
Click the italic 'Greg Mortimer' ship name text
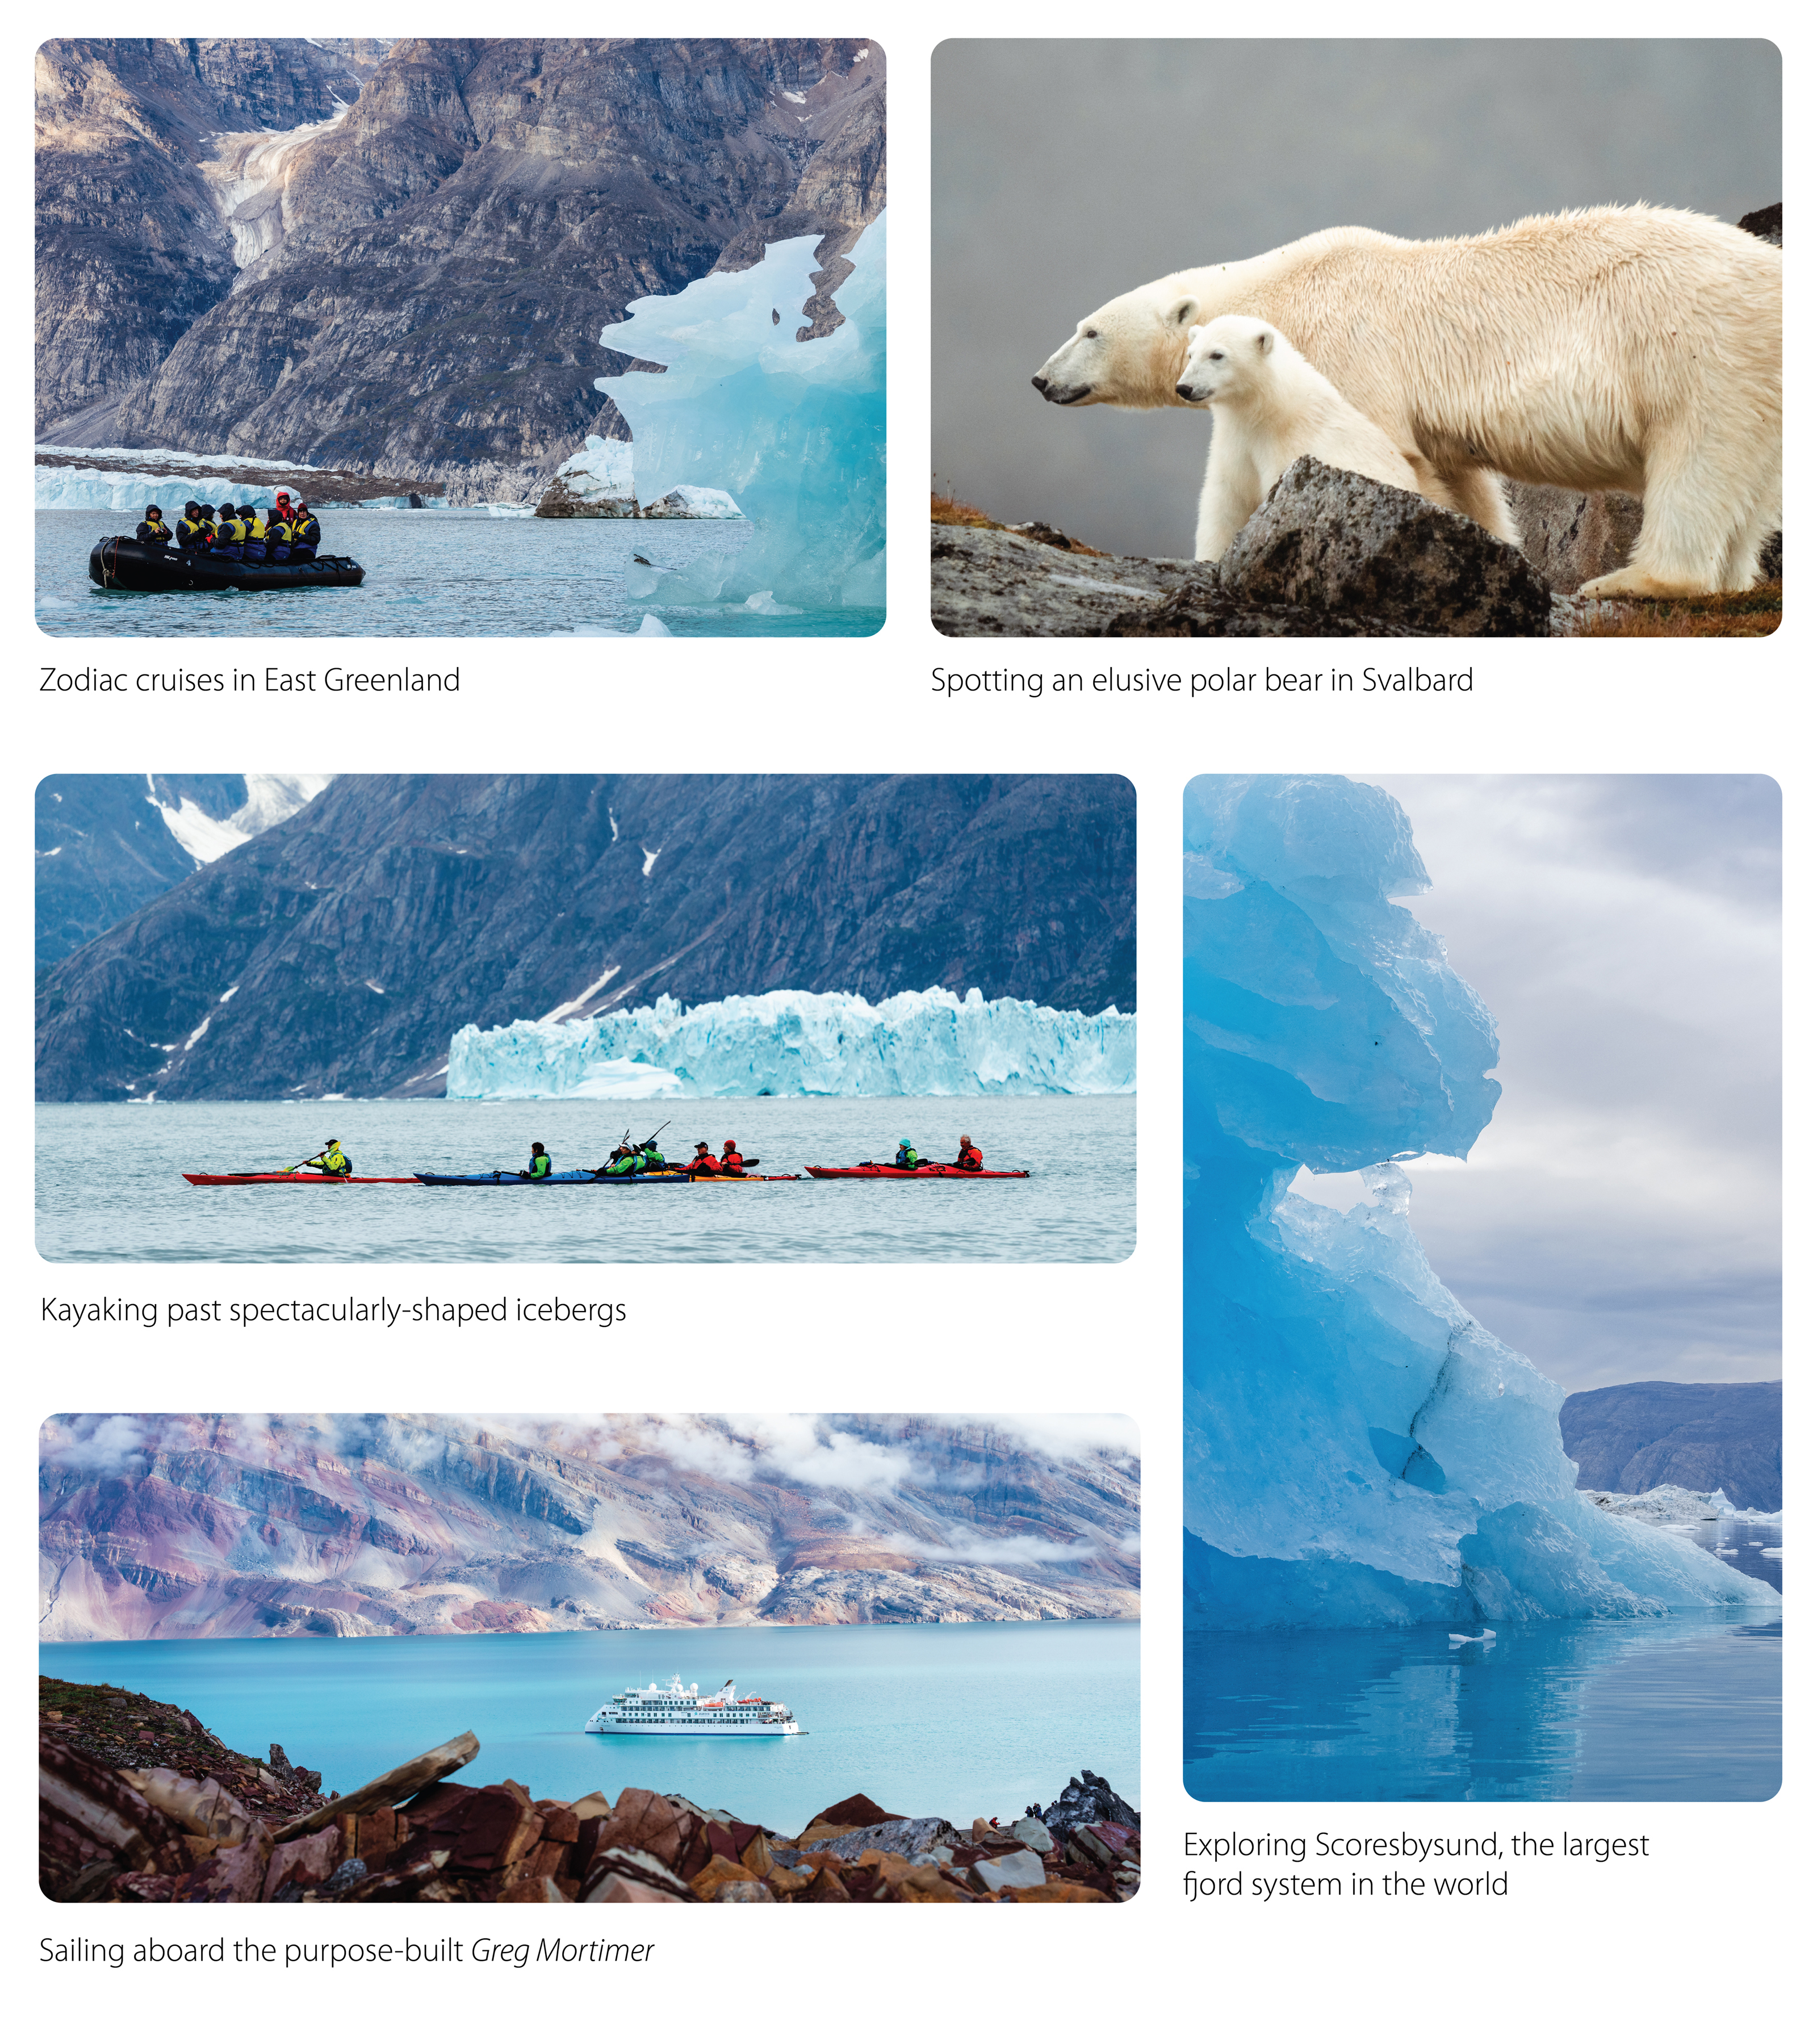[x=562, y=1950]
